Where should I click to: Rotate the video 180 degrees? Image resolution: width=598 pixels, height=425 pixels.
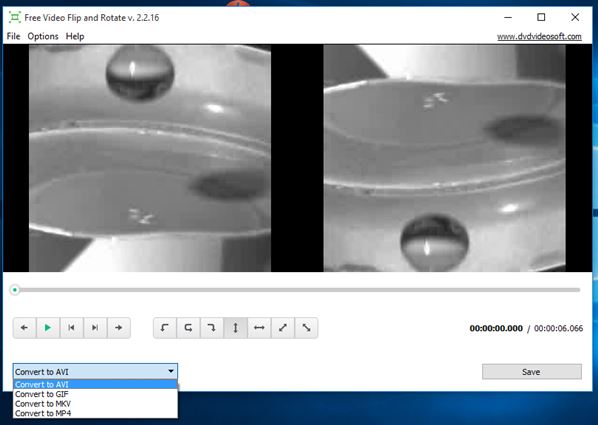point(188,328)
